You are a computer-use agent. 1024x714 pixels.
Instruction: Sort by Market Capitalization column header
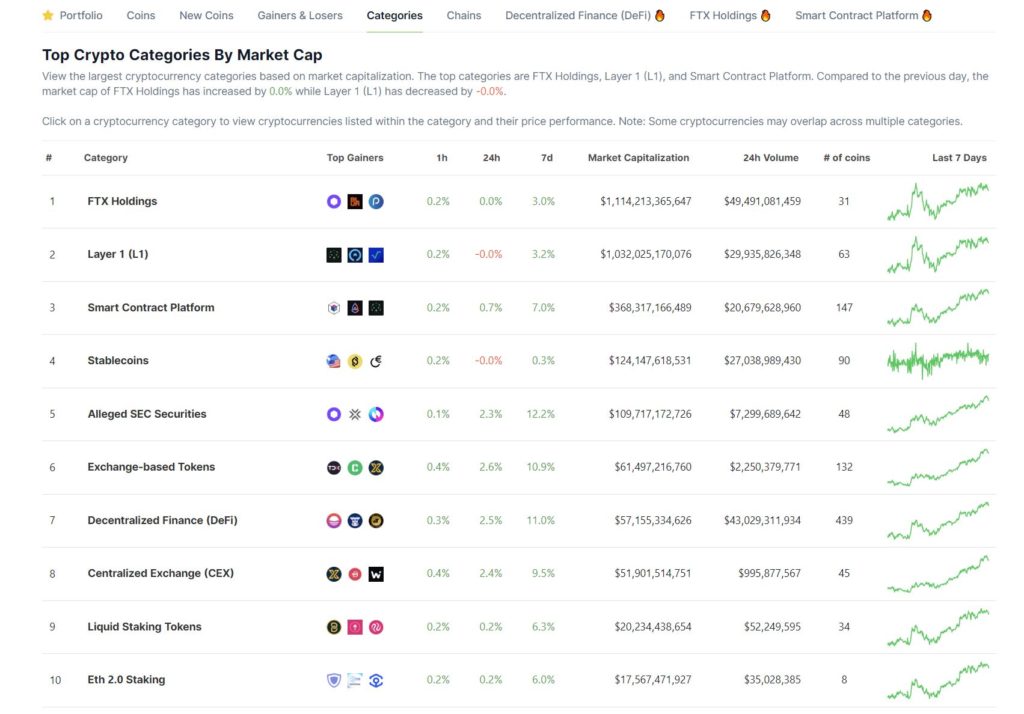[639, 158]
